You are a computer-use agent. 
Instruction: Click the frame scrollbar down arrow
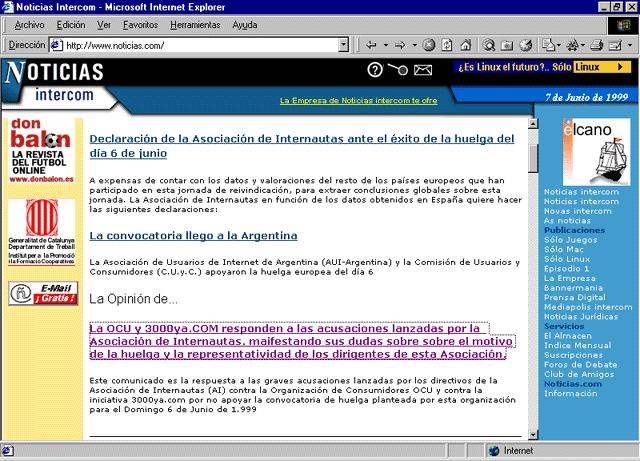point(533,434)
